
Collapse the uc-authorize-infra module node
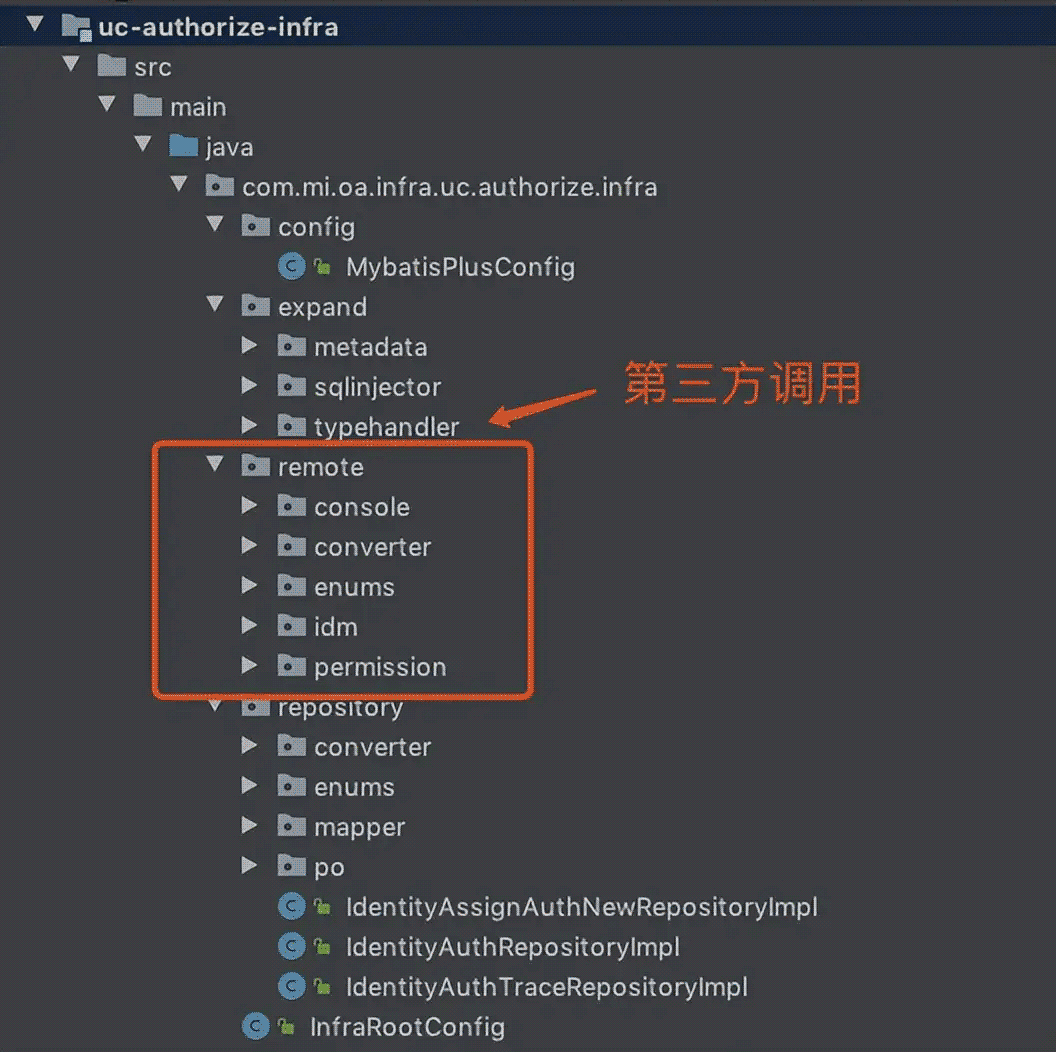coord(35,25)
